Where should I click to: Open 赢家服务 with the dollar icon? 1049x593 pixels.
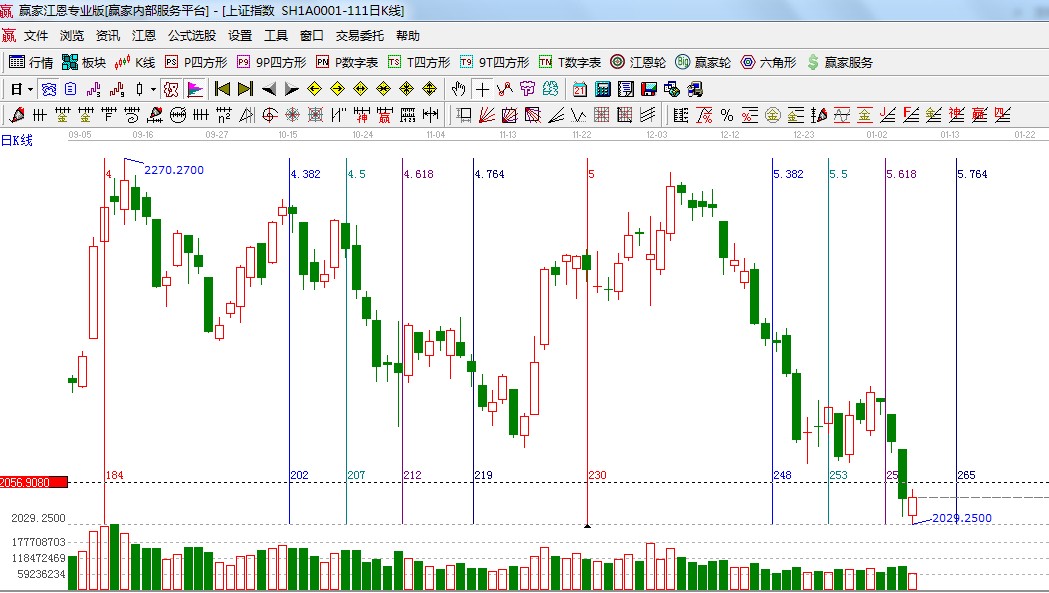[840, 62]
